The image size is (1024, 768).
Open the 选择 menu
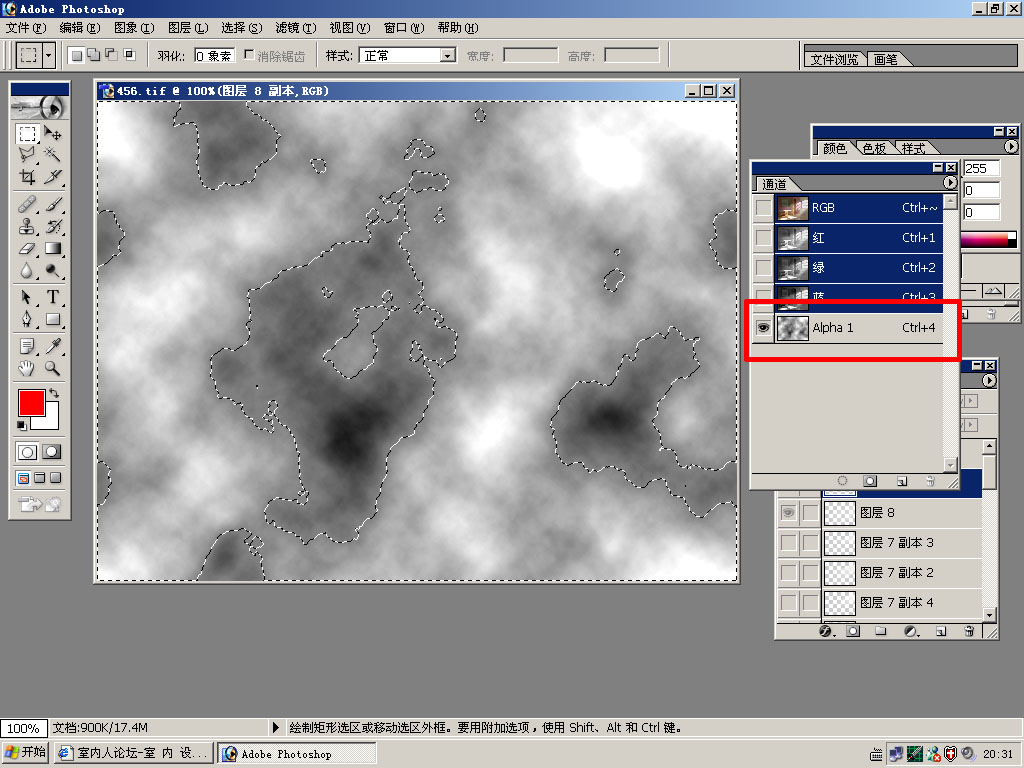[242, 27]
